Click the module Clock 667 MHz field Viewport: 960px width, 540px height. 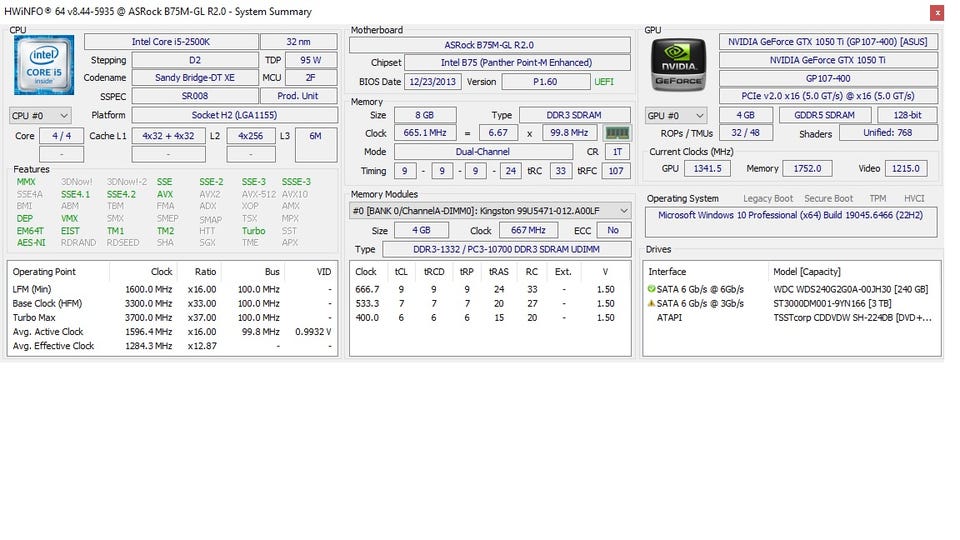[x=528, y=230]
